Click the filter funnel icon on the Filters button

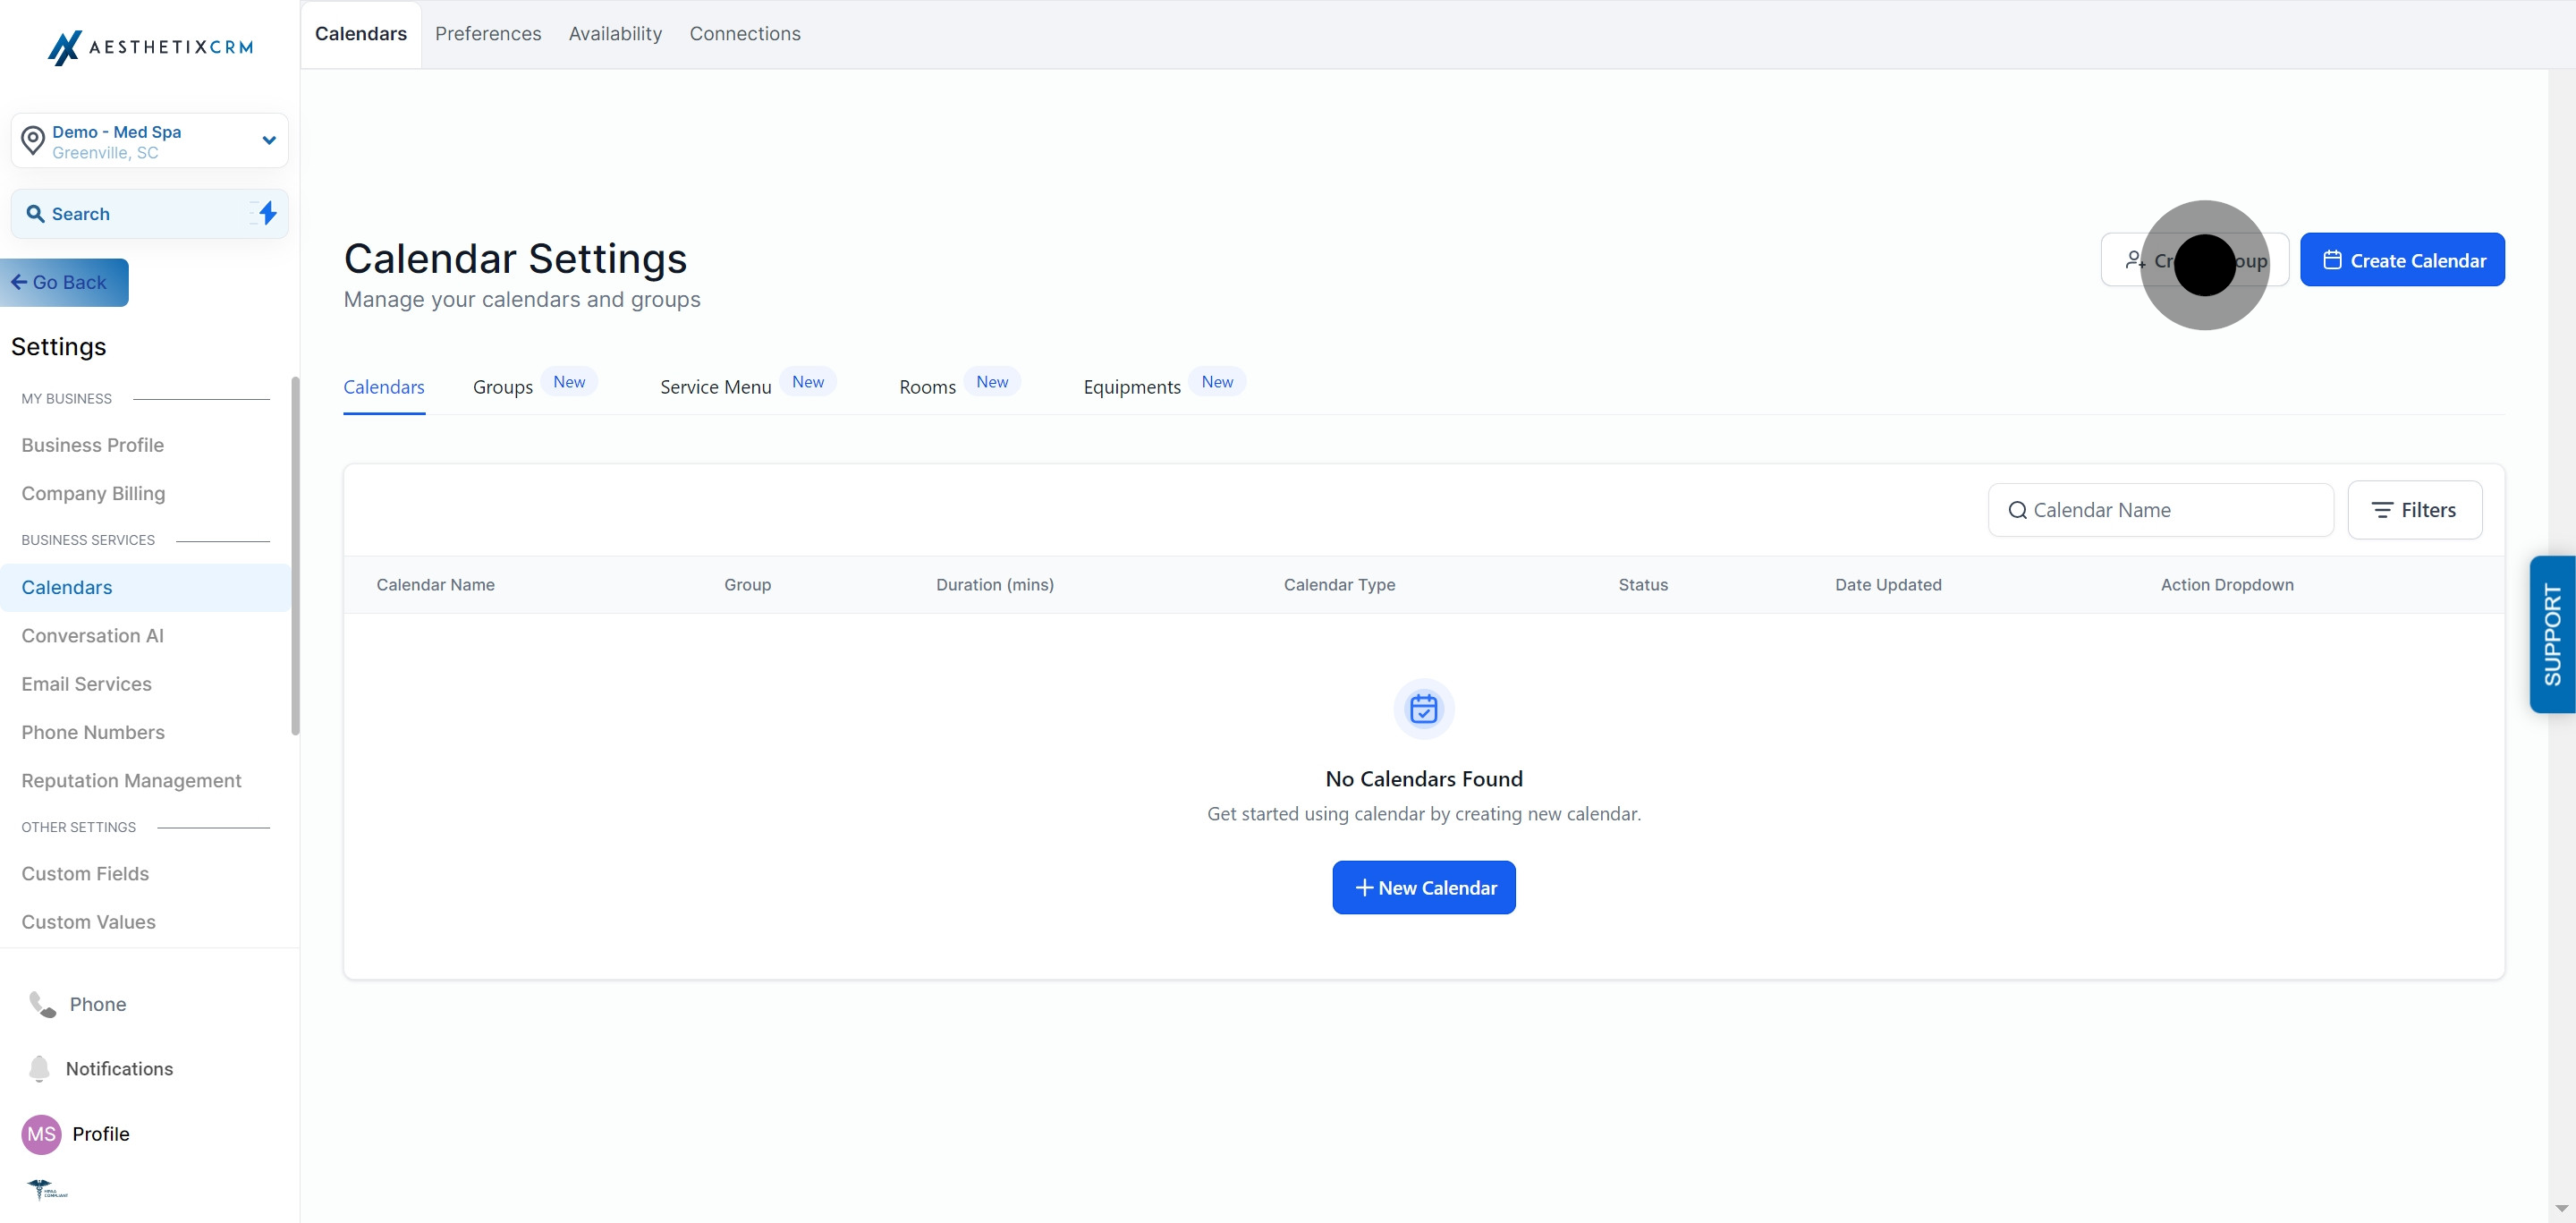tap(2382, 509)
